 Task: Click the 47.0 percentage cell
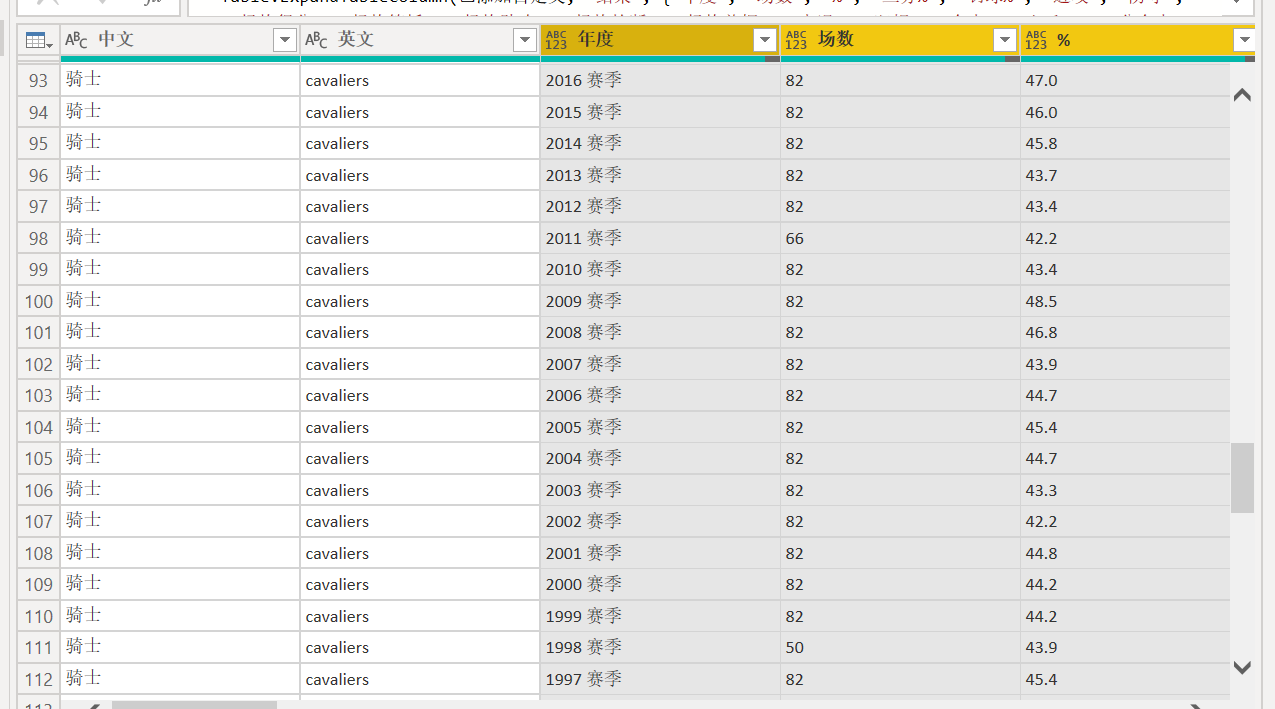pos(1125,81)
